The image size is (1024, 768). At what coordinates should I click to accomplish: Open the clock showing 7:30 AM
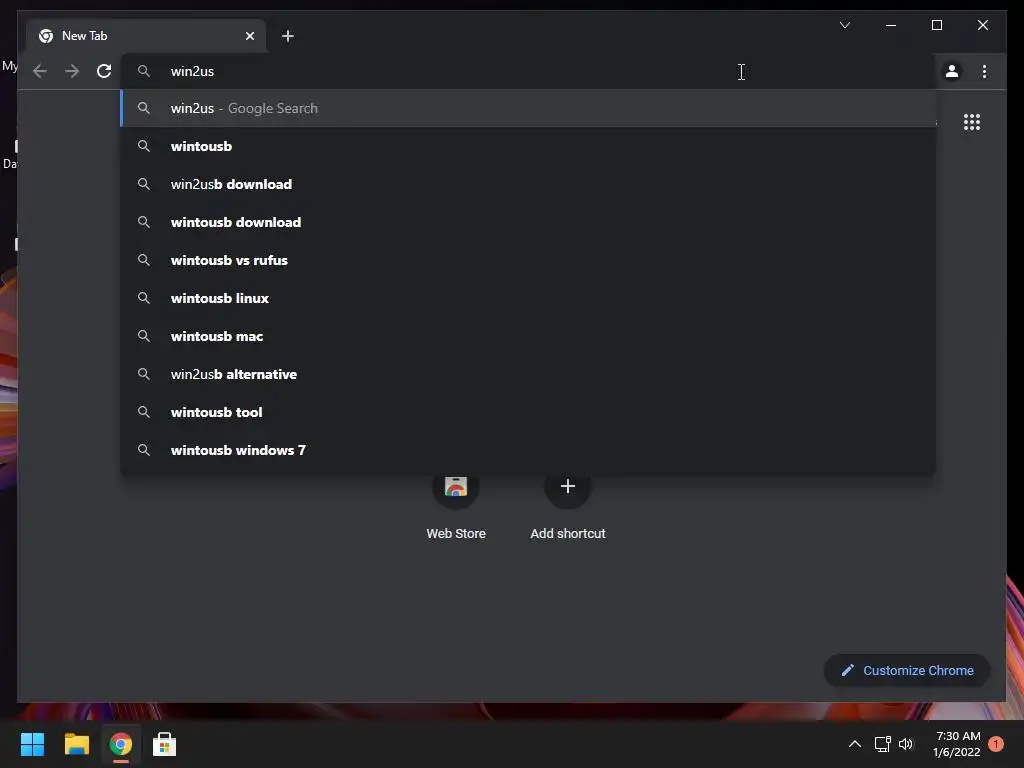pyautogui.click(x=957, y=744)
